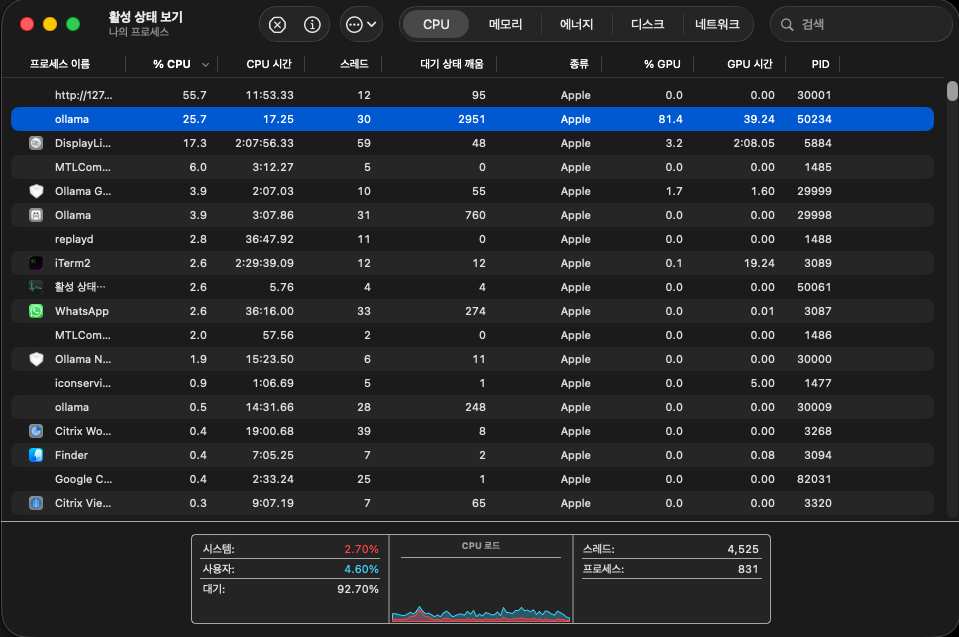Click the process list scrollbar thumb
The width and height of the screenshot is (959, 637).
(x=952, y=91)
